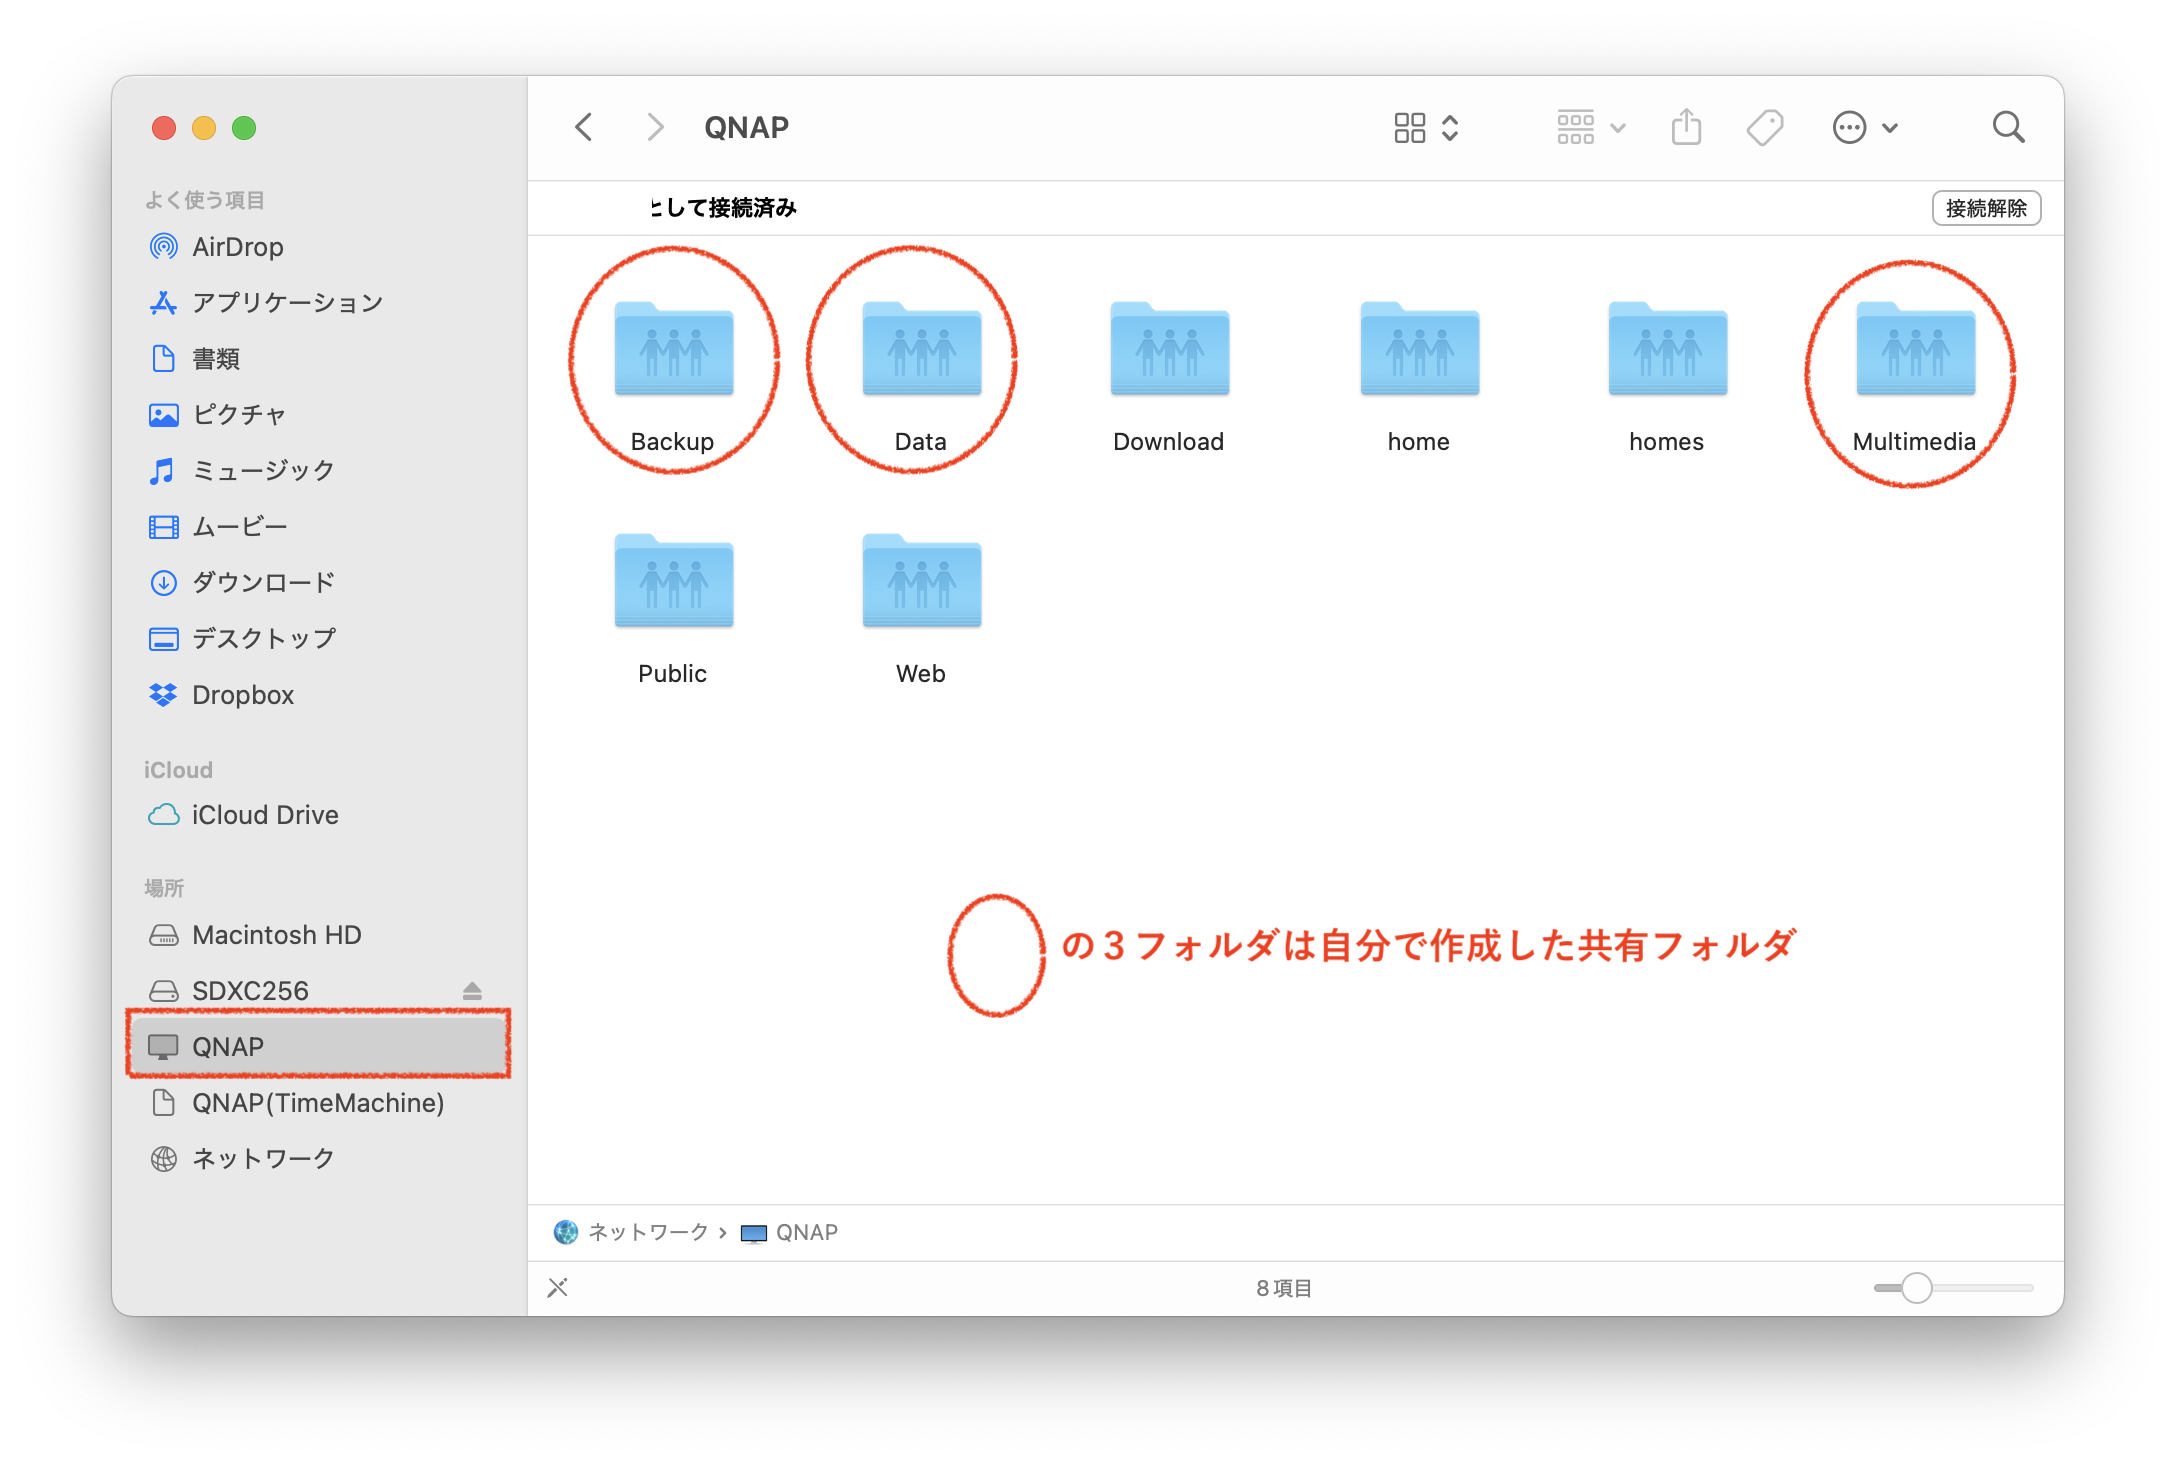Click ネットワーク in the path bar
Screen dimensions: 2176x1464
pyautogui.click(x=647, y=1232)
